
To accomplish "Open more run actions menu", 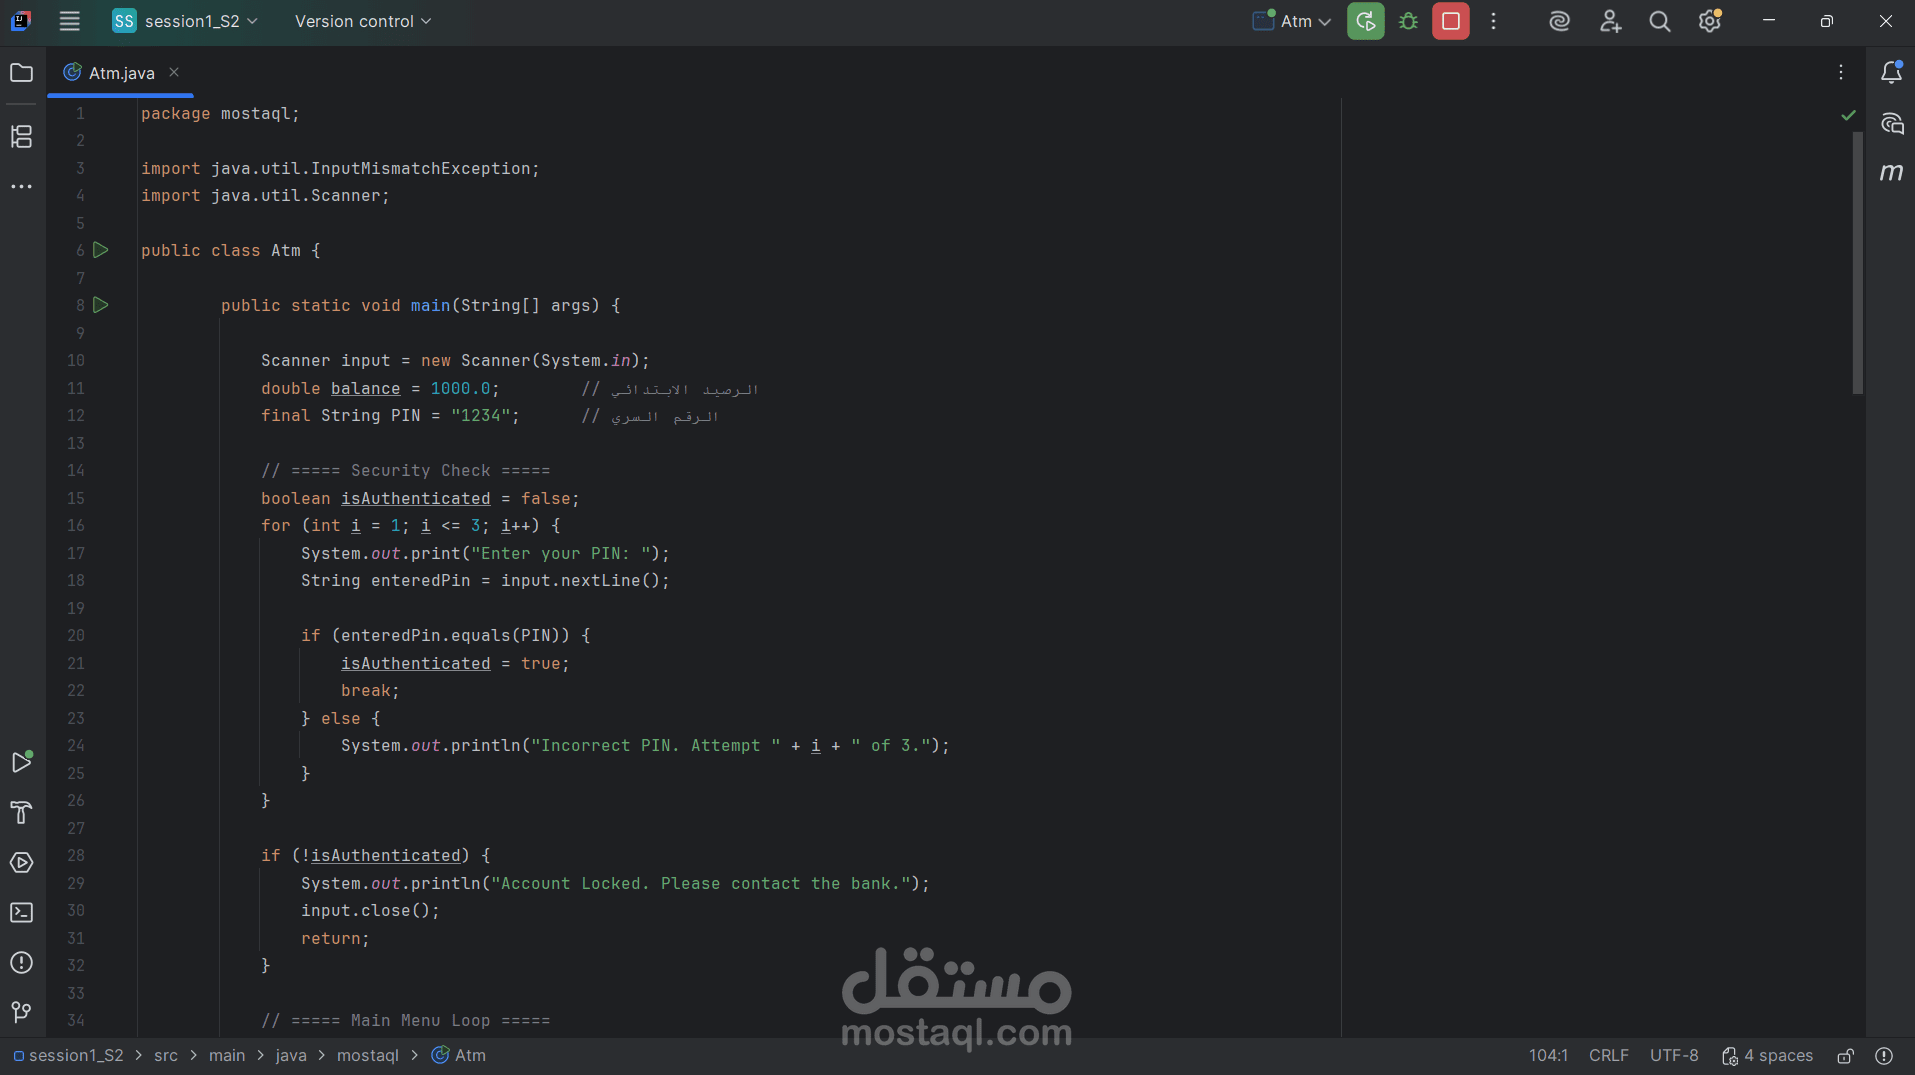I will (x=1494, y=21).
